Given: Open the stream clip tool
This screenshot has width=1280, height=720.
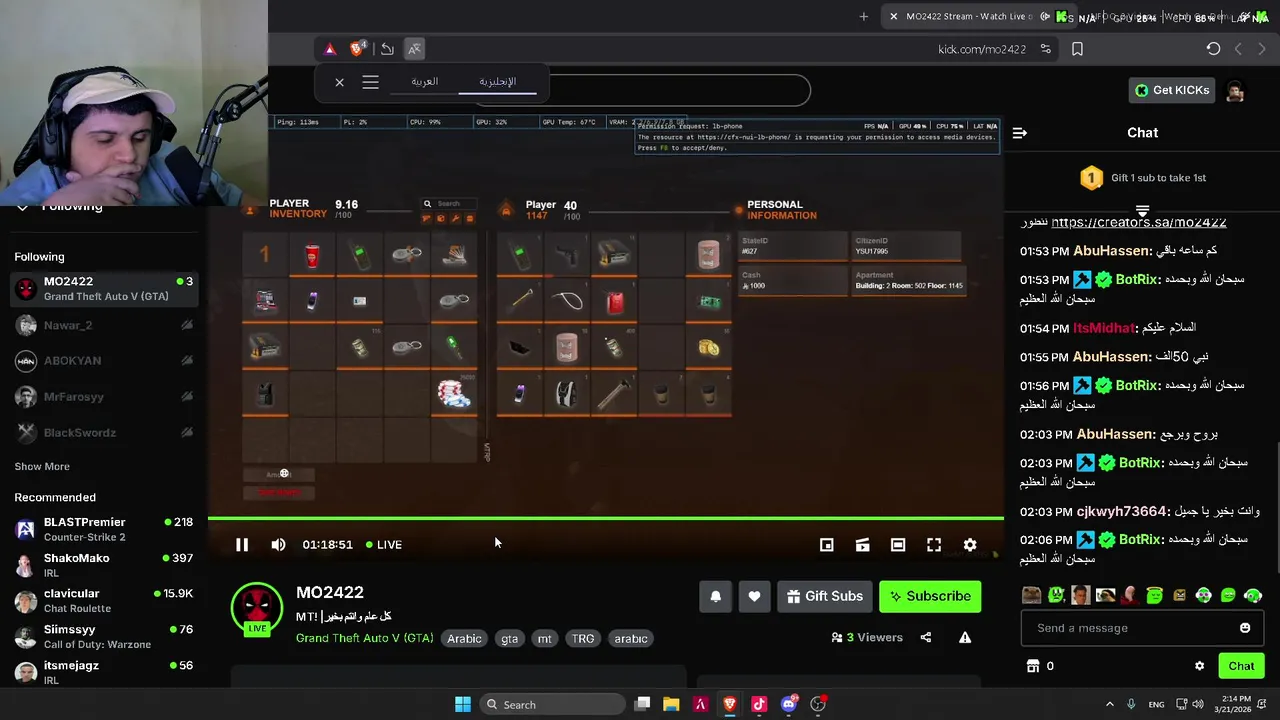Looking at the screenshot, I should [862, 545].
